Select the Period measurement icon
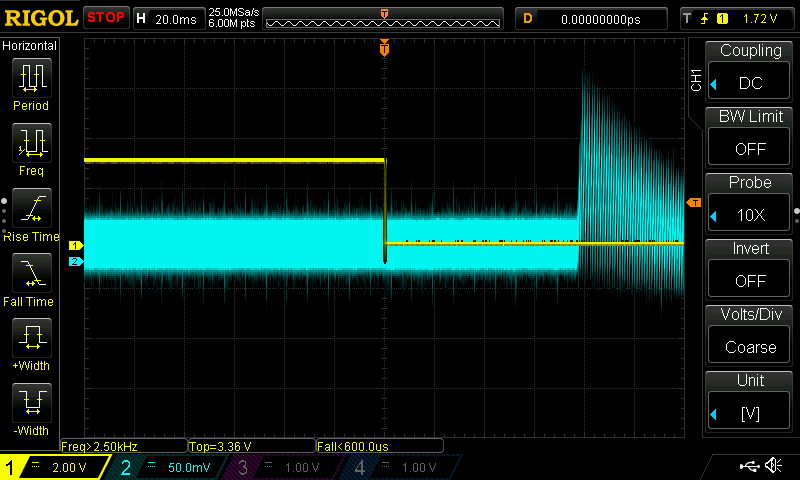Viewport: 800px width, 480px height. point(31,78)
